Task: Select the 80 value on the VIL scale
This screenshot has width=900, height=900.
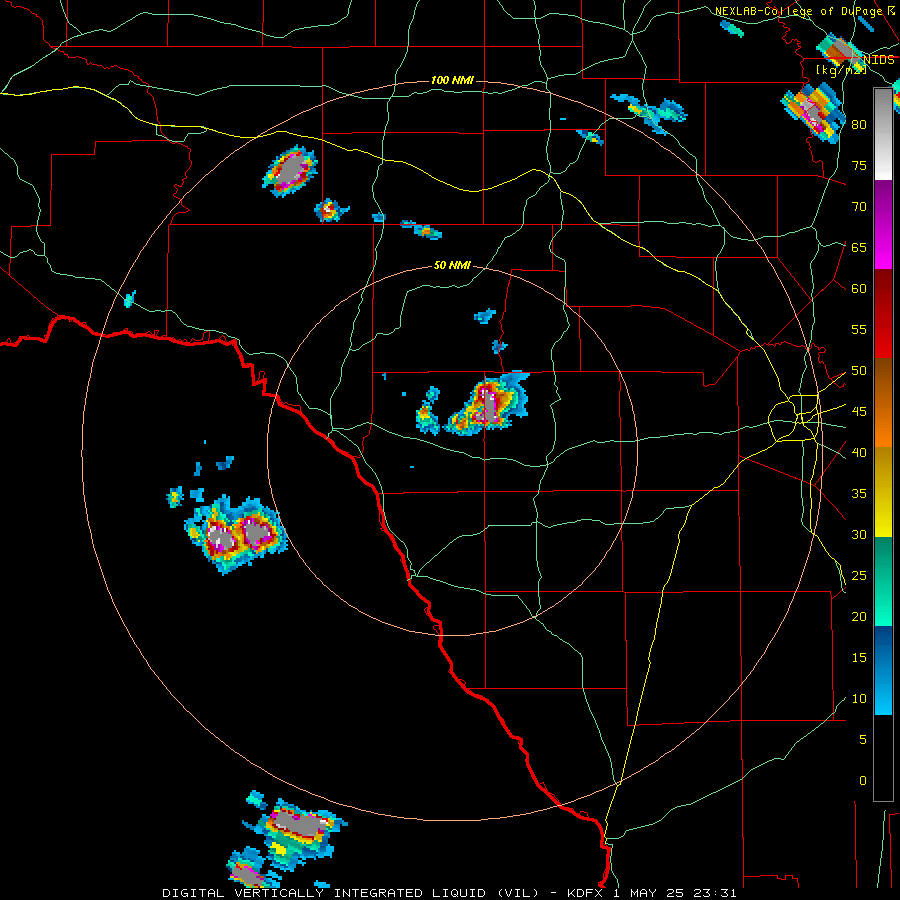Action: (859, 125)
